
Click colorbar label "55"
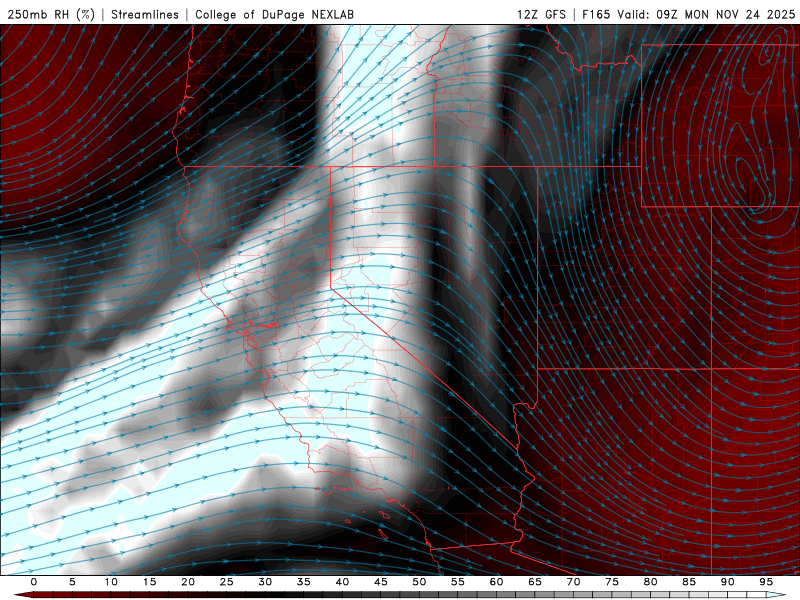click(x=458, y=582)
